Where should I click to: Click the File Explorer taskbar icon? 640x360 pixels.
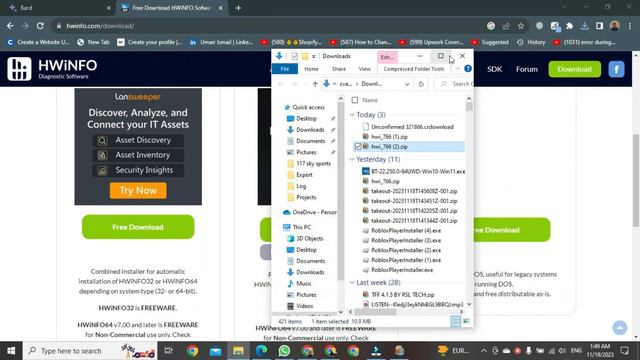tap(238, 351)
